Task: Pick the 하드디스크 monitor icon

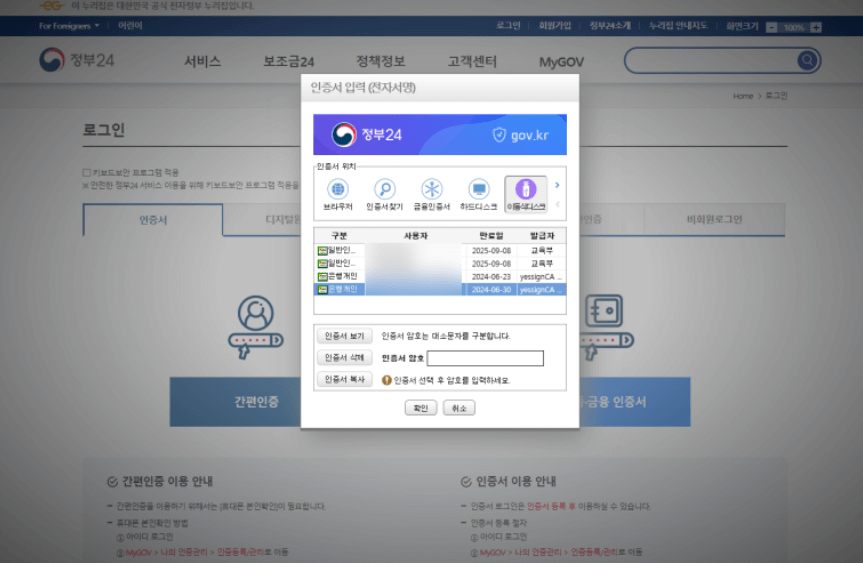Action: (x=479, y=189)
